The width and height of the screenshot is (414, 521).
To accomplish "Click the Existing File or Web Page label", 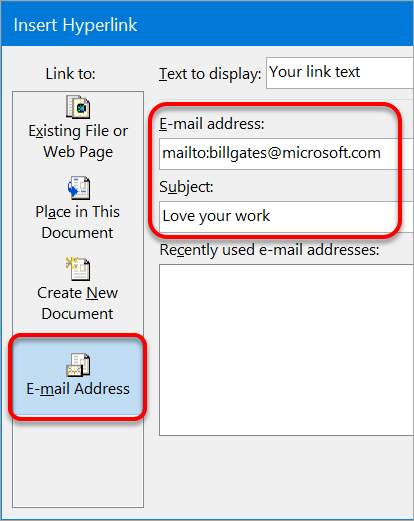I will (x=78, y=141).
